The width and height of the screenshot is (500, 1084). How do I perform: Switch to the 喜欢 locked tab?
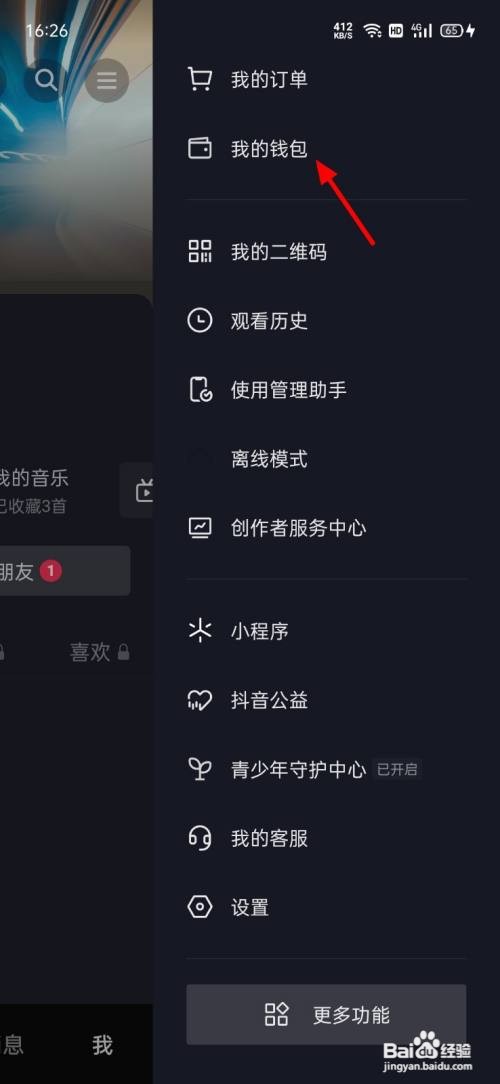[100, 652]
